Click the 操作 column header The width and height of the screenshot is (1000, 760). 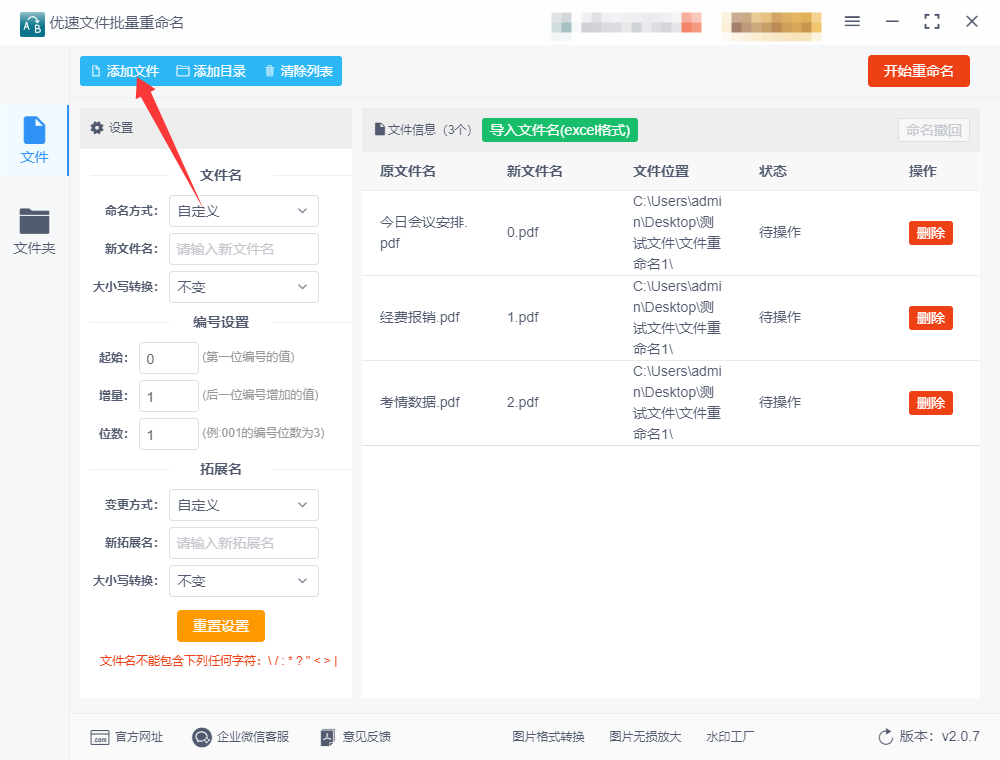coord(922,171)
